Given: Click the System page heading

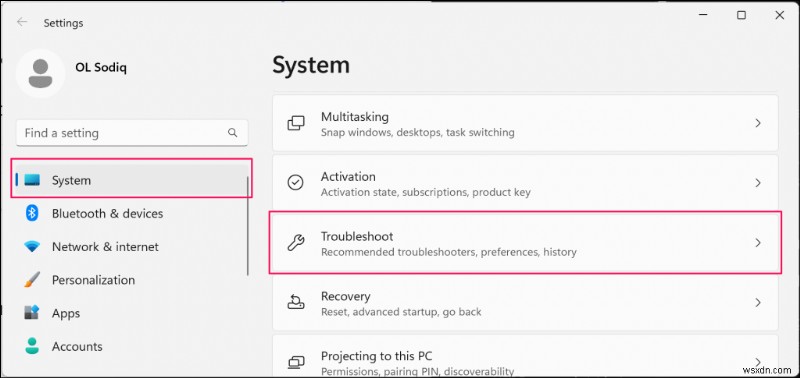Looking at the screenshot, I should point(311,65).
